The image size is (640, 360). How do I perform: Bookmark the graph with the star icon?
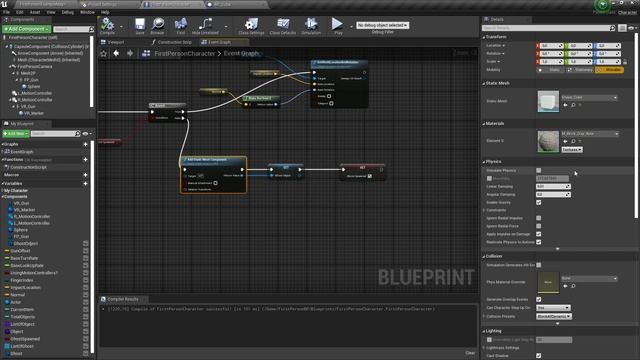click(x=104, y=53)
